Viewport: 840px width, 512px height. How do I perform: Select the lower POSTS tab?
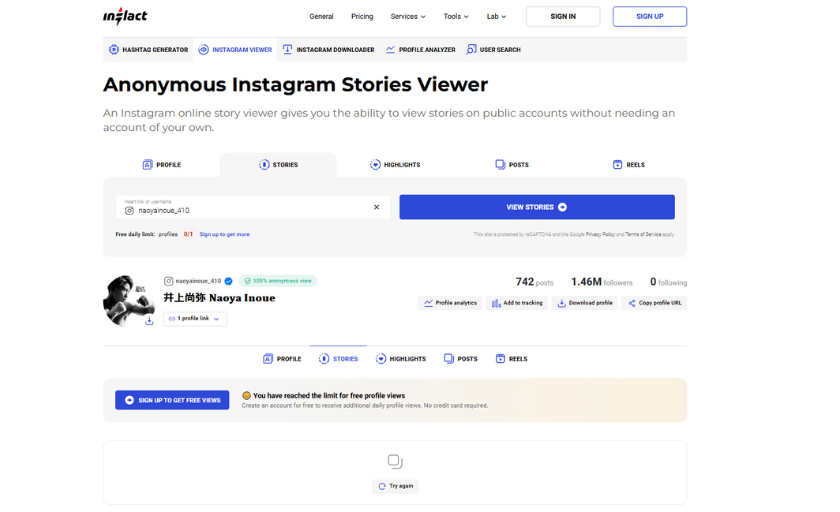pos(460,359)
